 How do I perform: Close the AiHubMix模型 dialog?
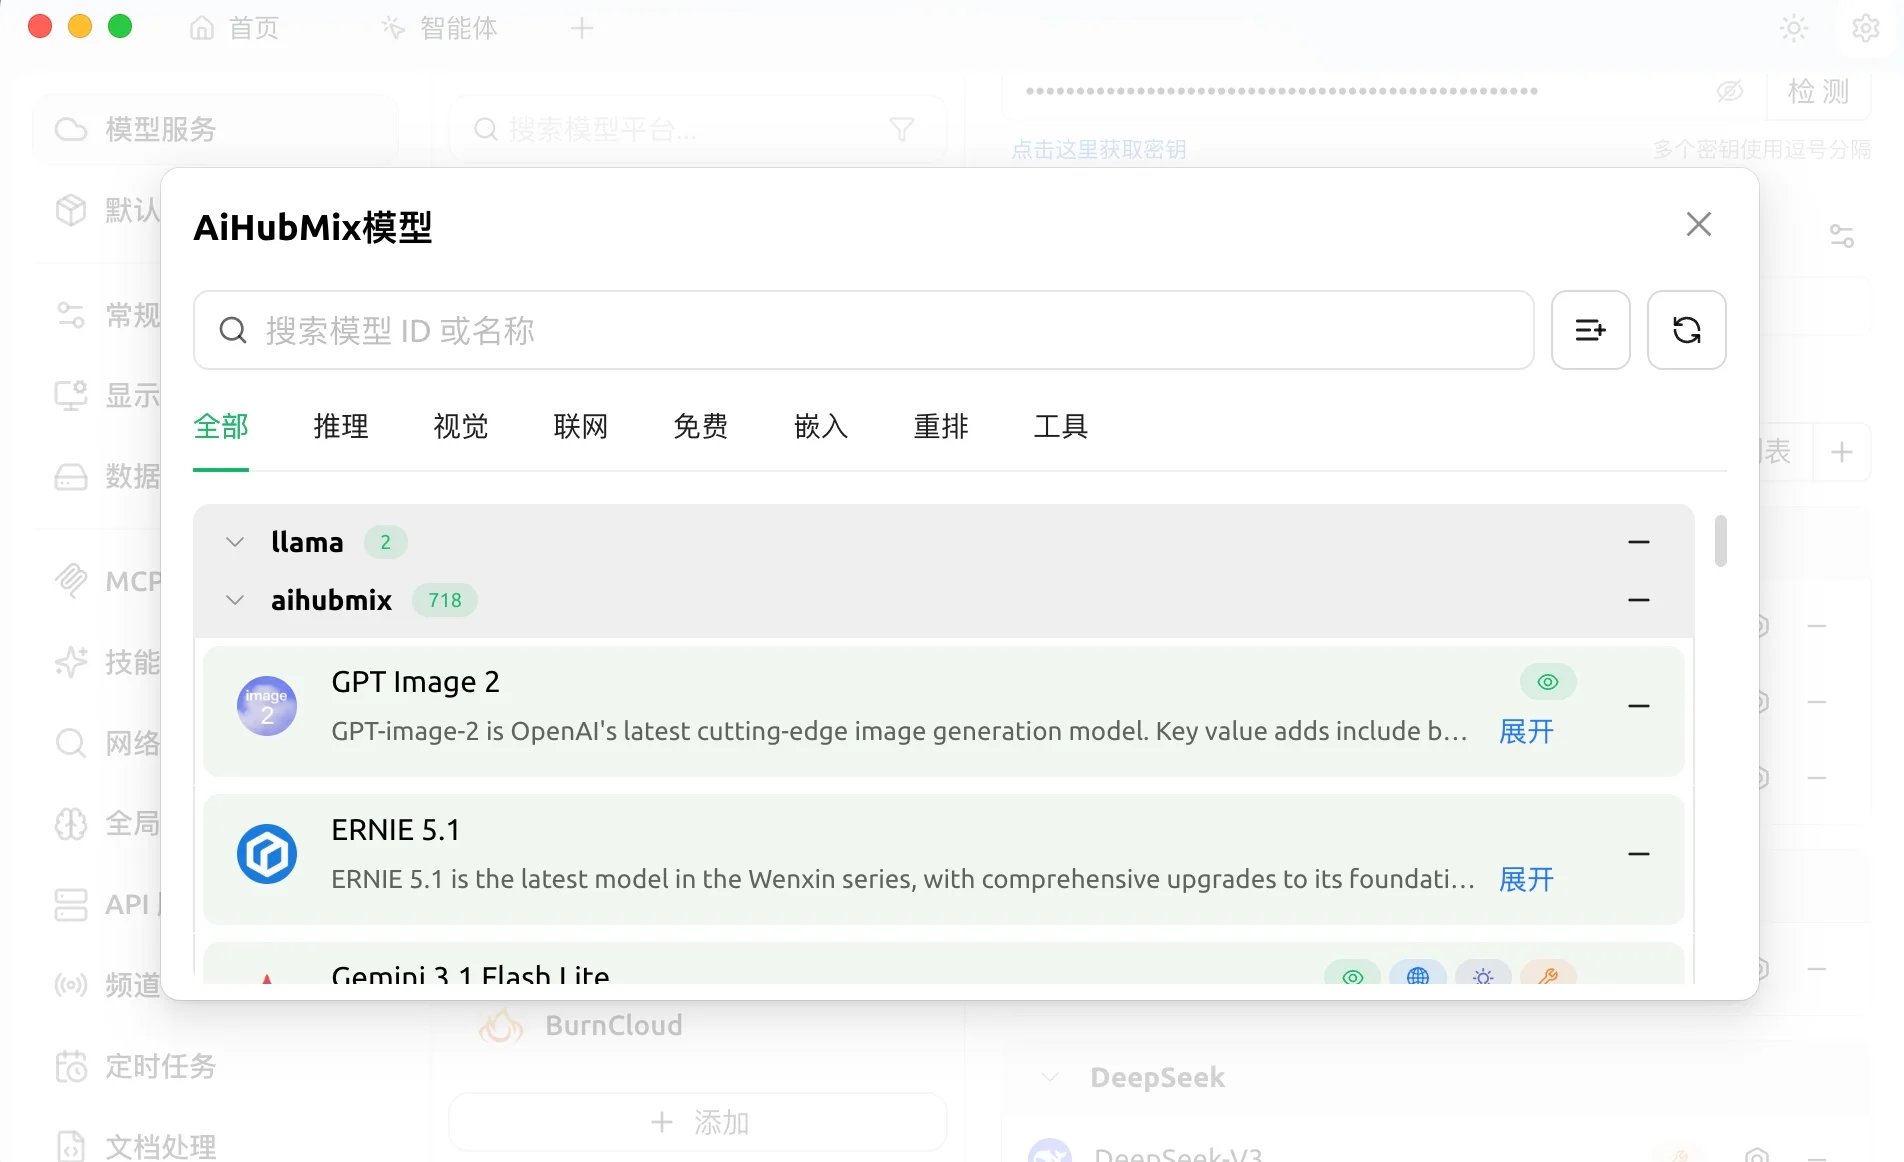[x=1698, y=224]
